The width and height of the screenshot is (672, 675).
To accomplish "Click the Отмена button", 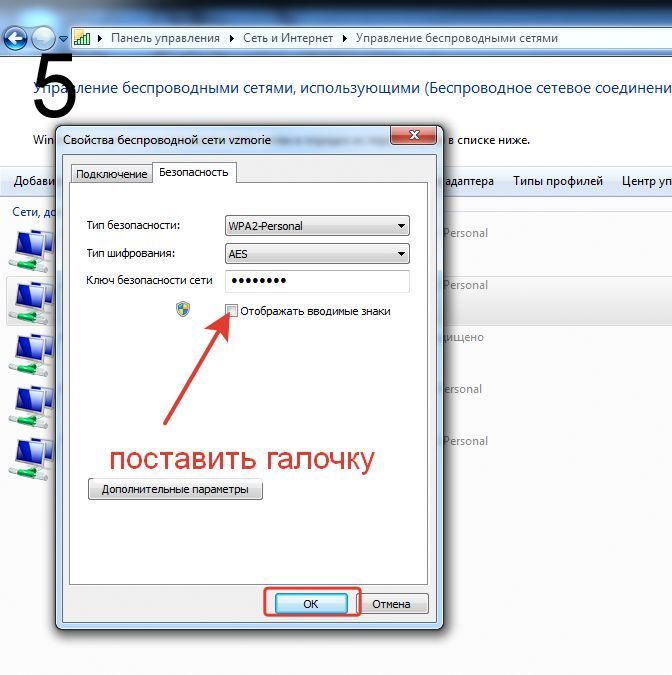I will pyautogui.click(x=392, y=604).
